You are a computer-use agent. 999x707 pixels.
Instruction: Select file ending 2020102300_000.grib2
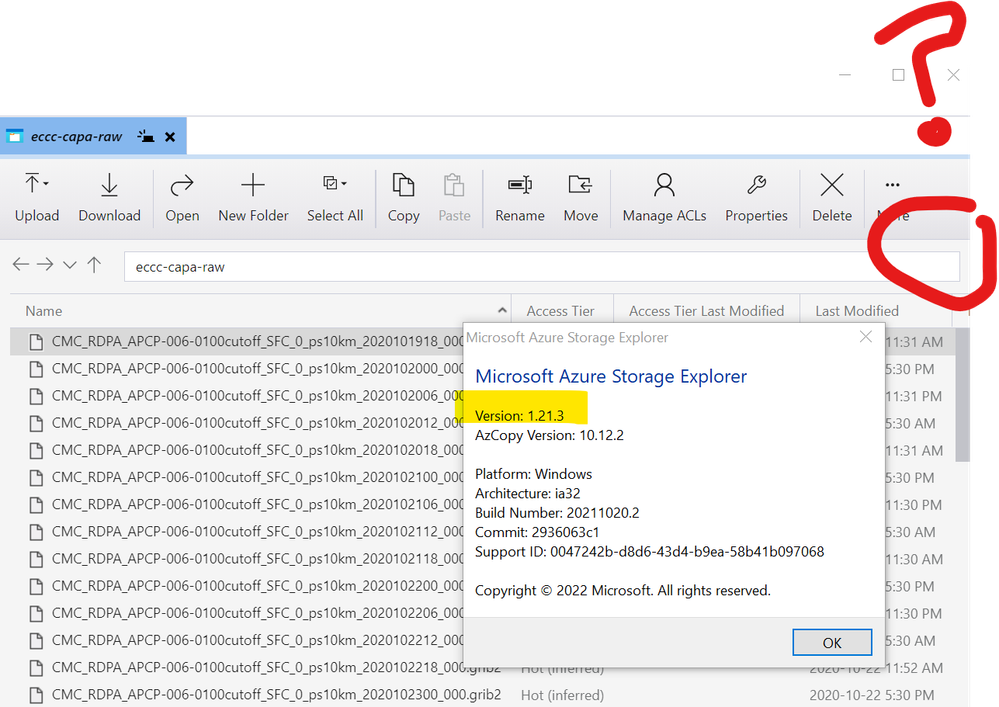click(265, 694)
